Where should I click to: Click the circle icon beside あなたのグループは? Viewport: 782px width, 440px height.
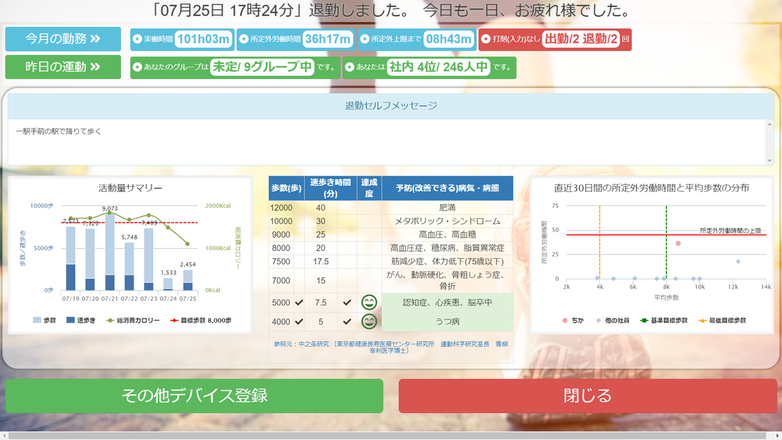(137, 68)
